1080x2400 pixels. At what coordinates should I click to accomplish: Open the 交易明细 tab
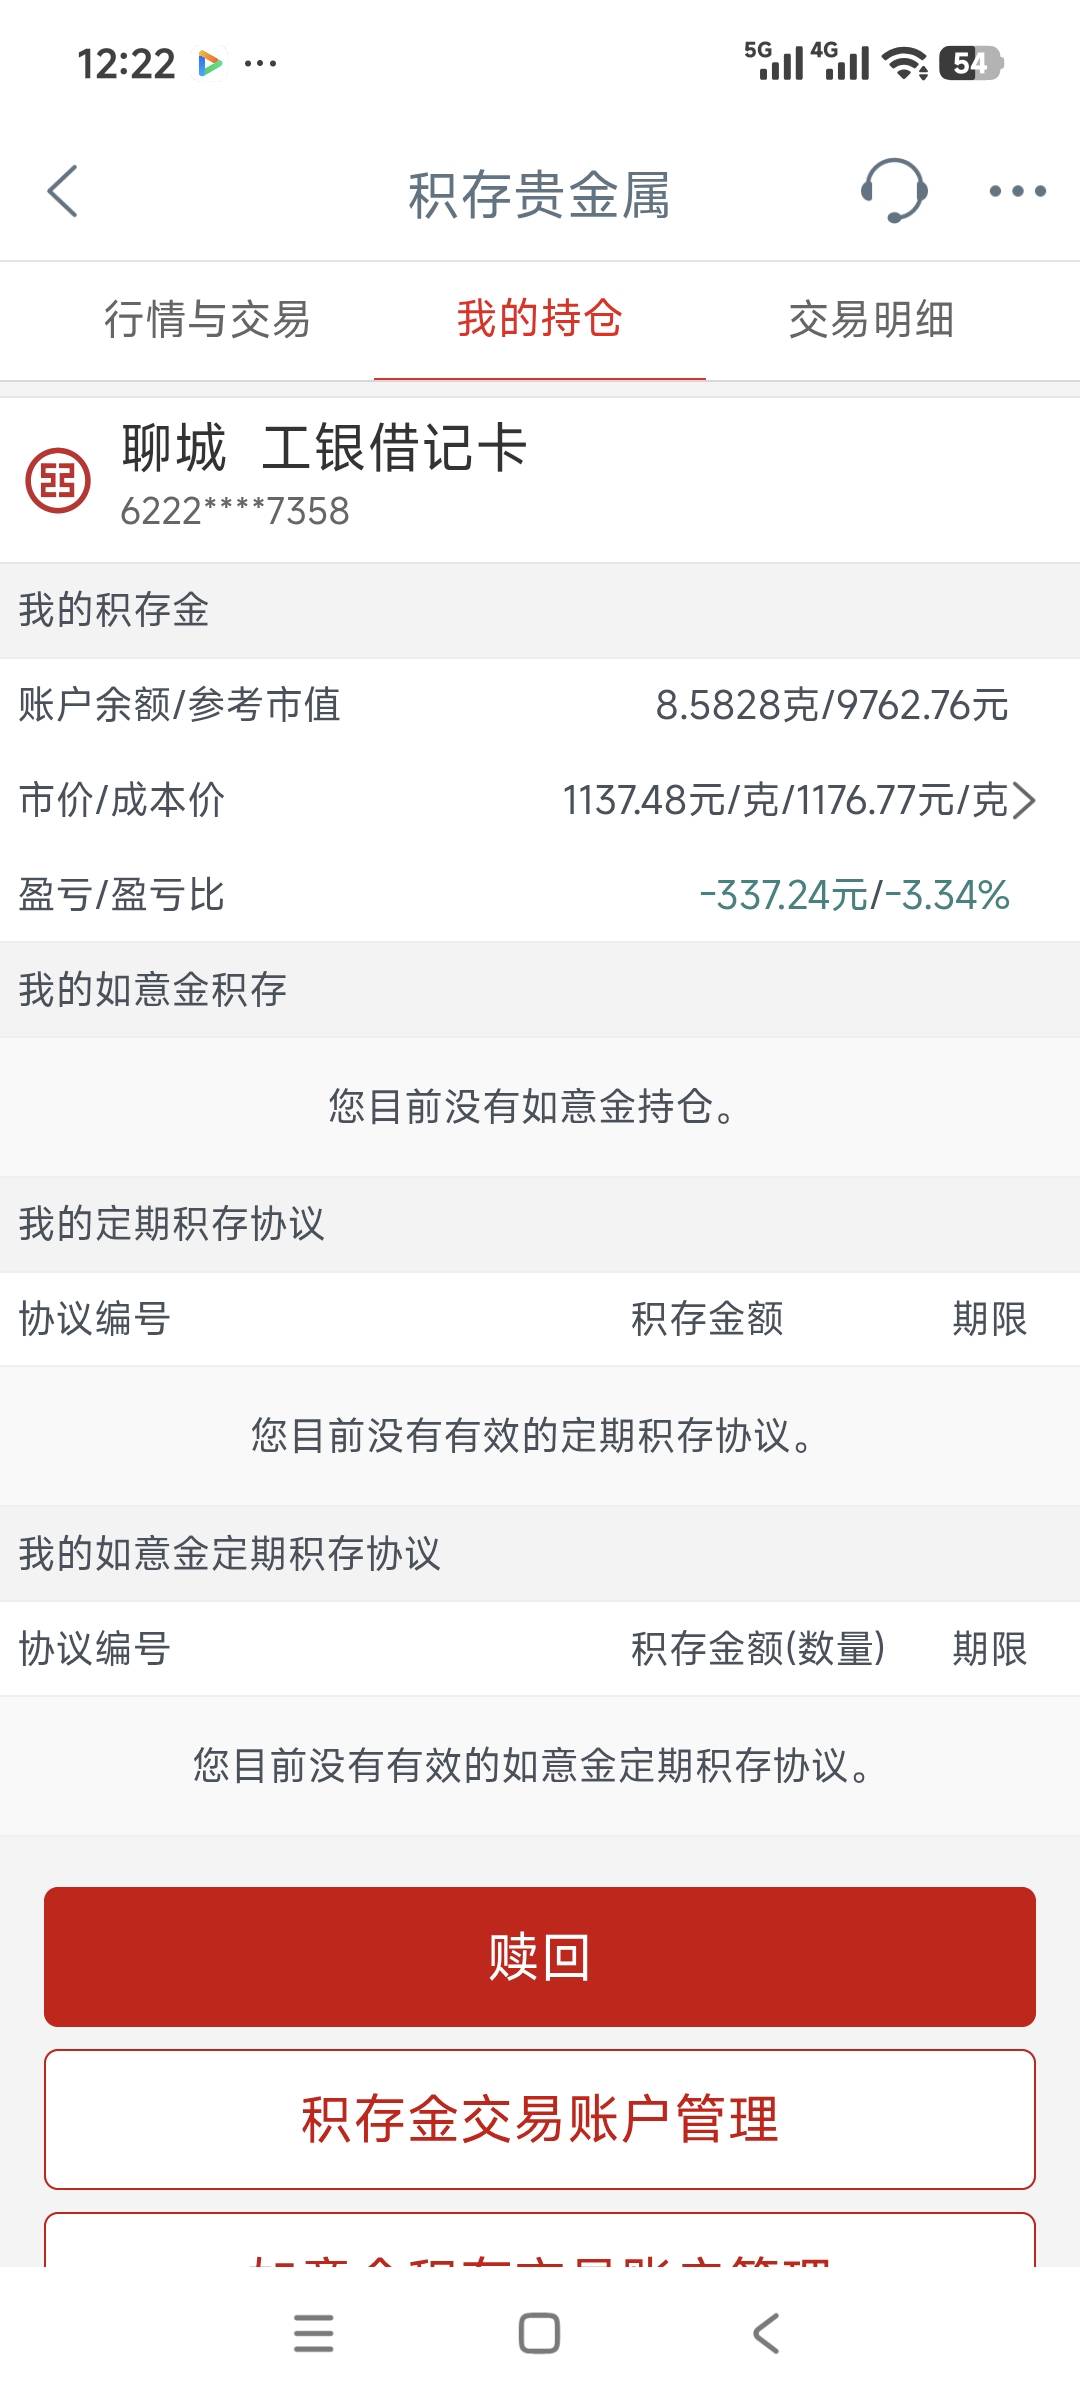point(871,320)
